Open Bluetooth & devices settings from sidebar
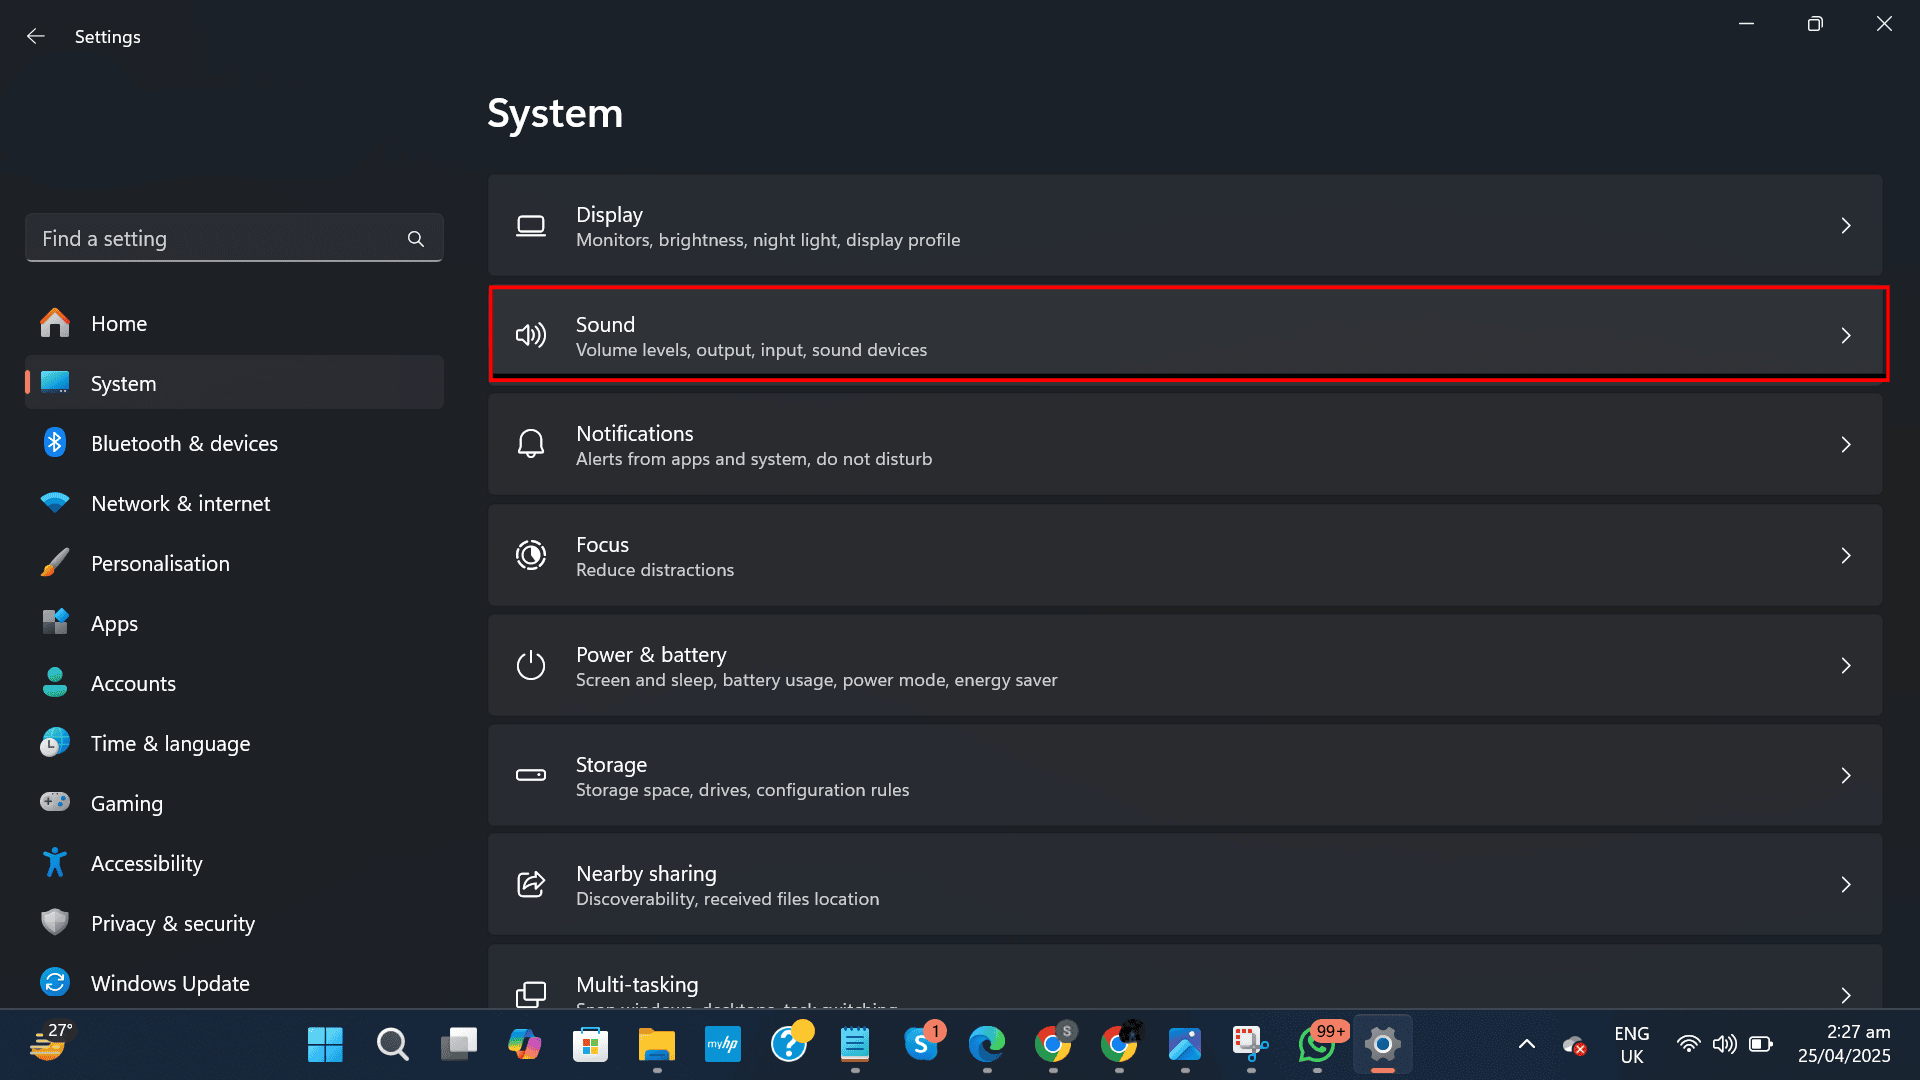 click(185, 443)
